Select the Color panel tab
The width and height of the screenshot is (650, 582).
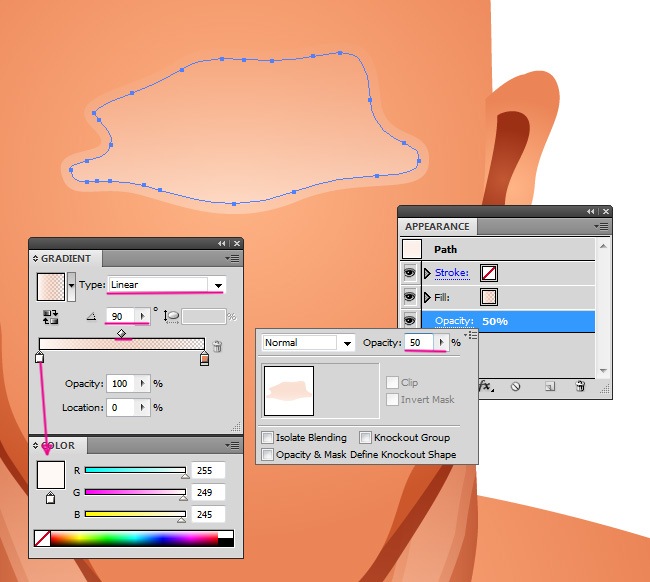coord(58,446)
